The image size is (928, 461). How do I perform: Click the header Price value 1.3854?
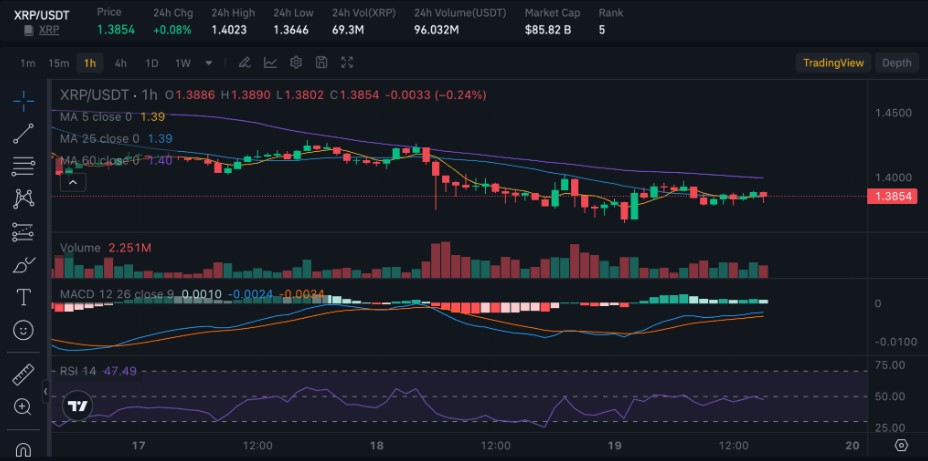pyautogui.click(x=116, y=29)
